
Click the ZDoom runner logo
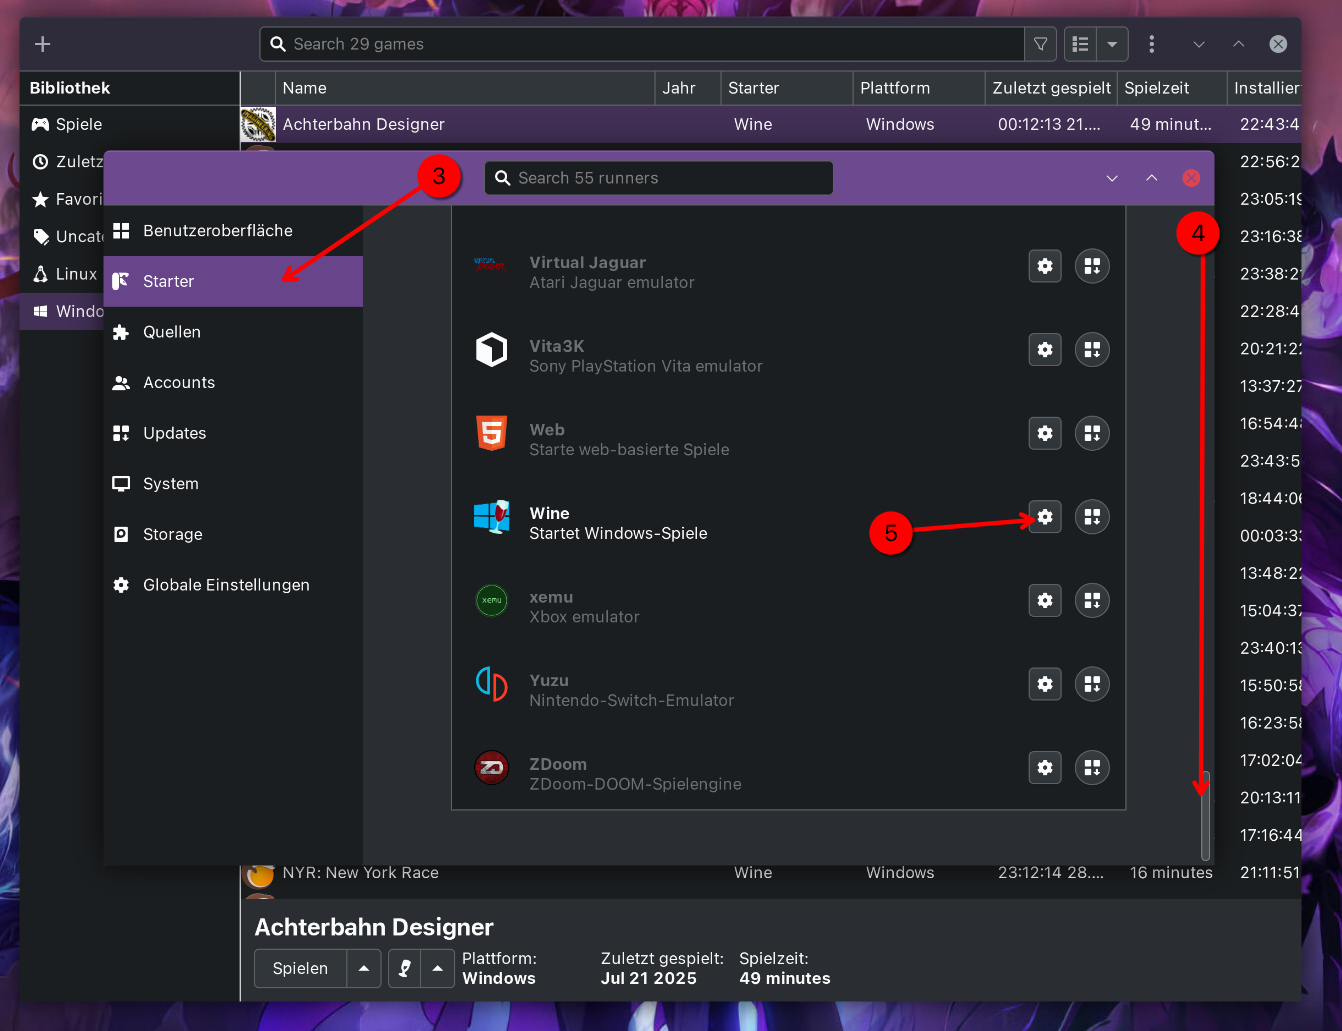coord(492,767)
